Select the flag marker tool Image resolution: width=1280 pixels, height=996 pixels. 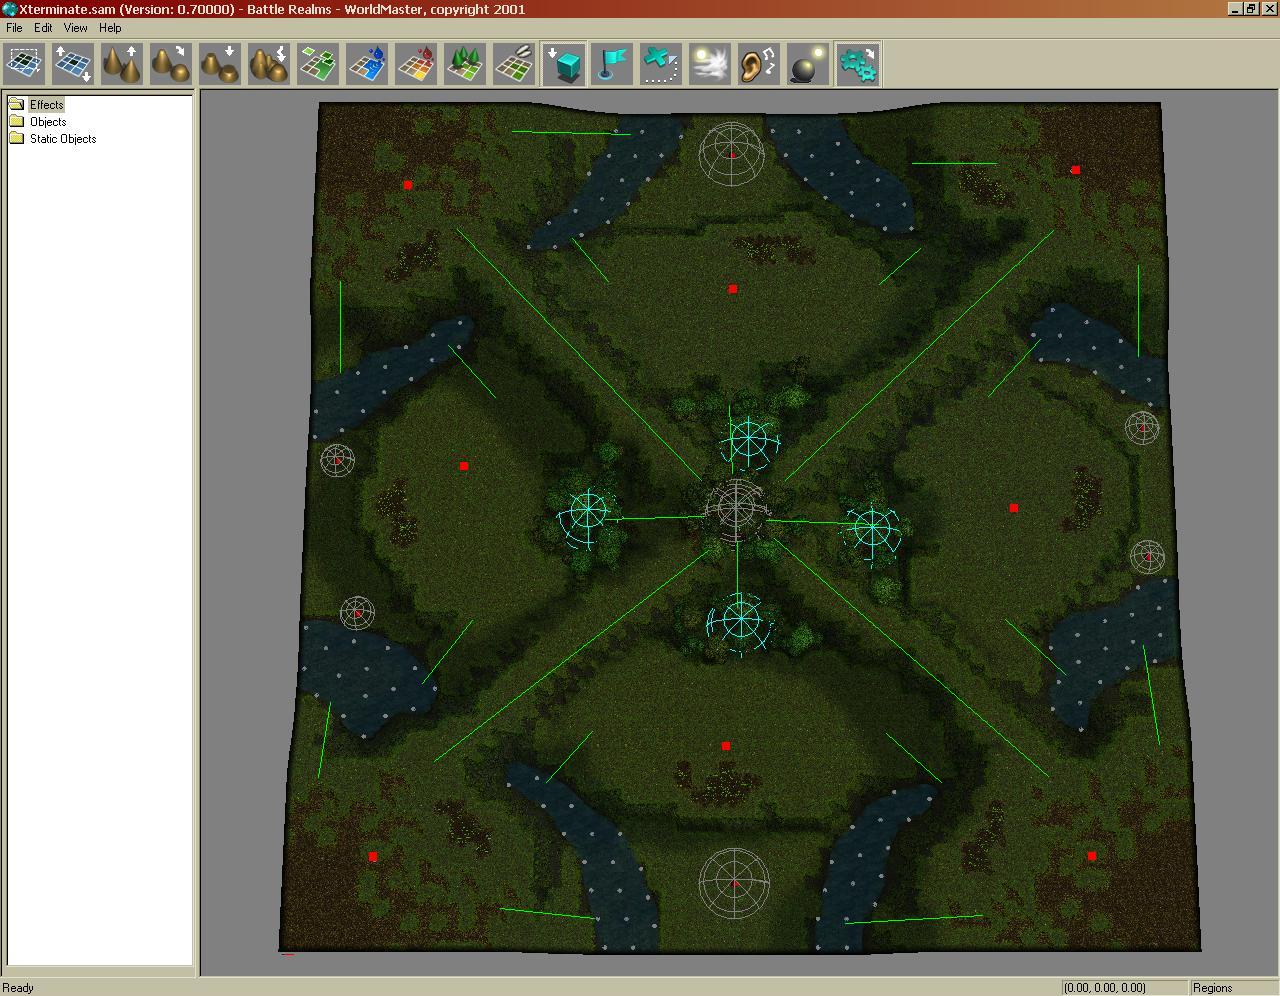pyautogui.click(x=612, y=64)
